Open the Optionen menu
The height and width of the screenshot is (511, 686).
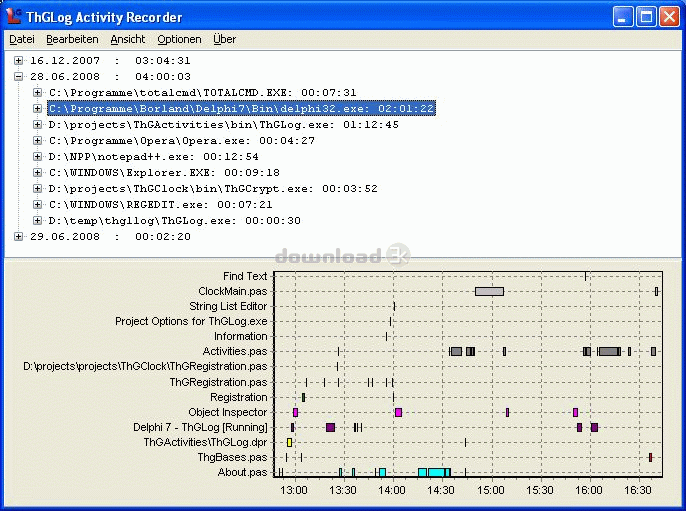[179, 39]
